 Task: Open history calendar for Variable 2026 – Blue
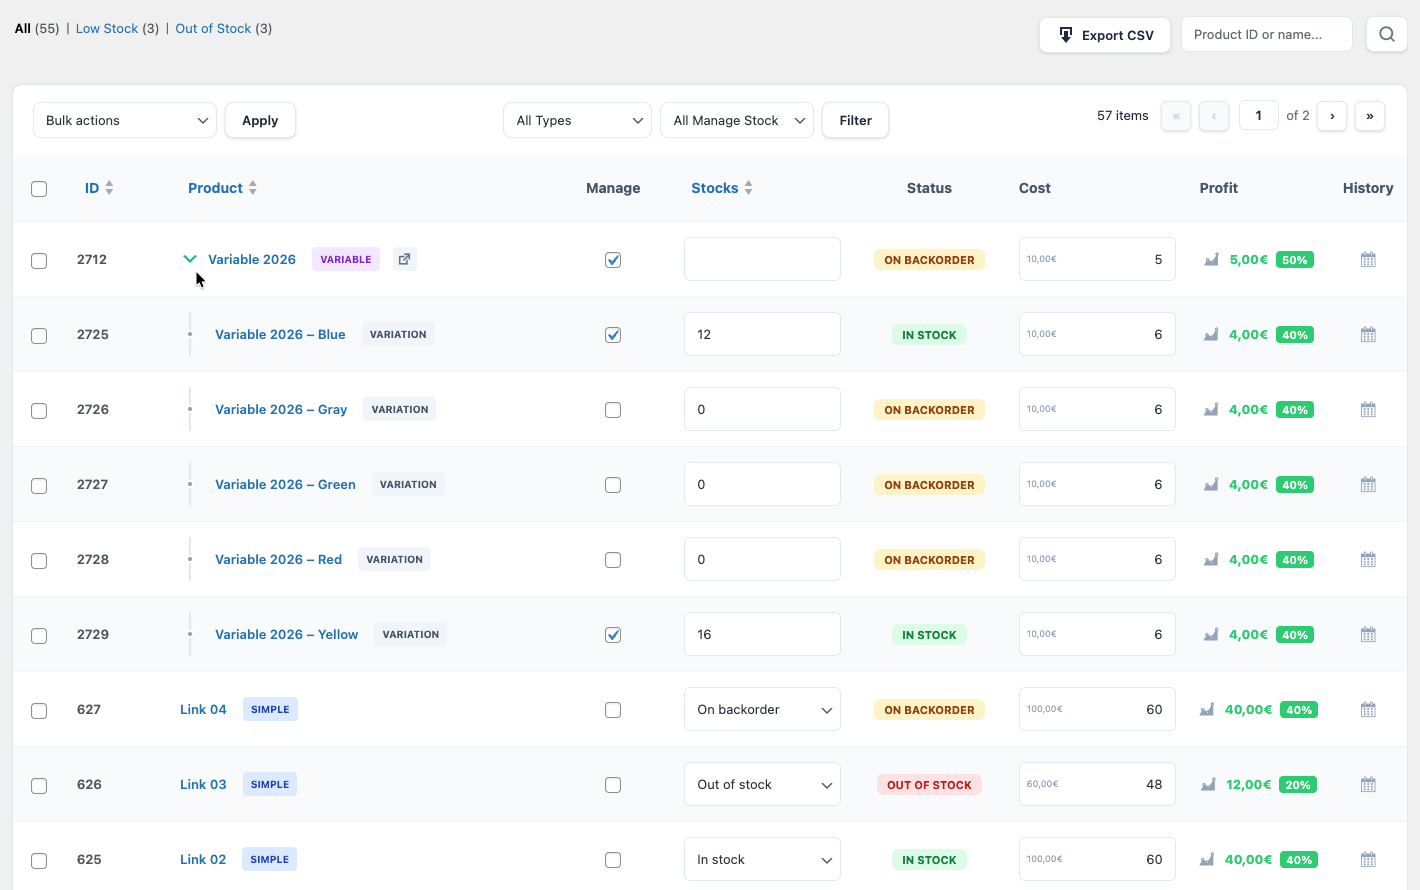1368,335
